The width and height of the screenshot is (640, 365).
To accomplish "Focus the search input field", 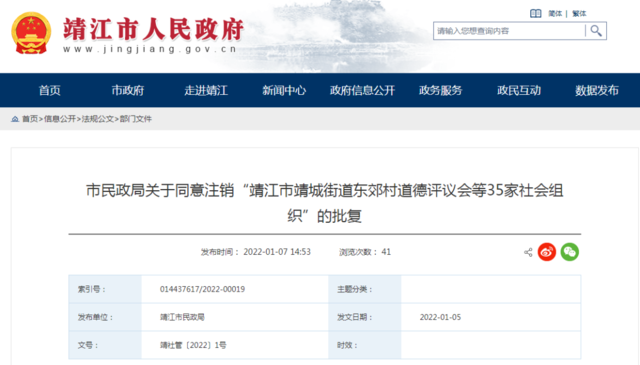I will 509,31.
